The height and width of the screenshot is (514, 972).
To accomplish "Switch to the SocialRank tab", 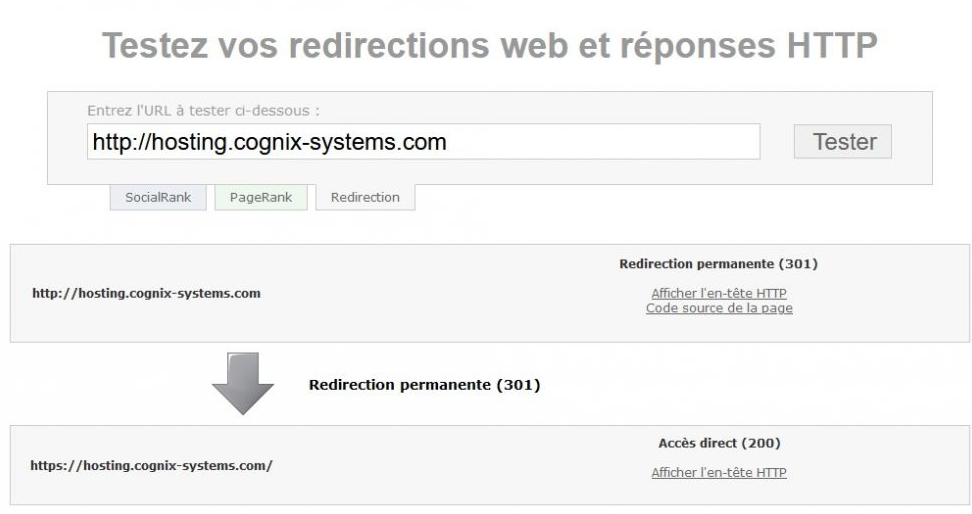I will [x=158, y=197].
